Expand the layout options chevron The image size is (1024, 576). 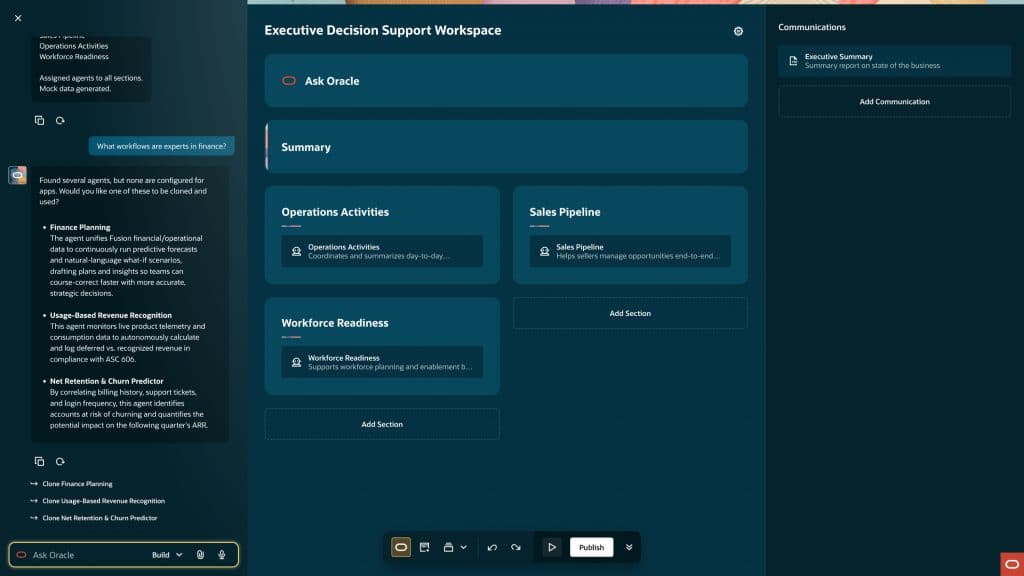pyautogui.click(x=464, y=547)
